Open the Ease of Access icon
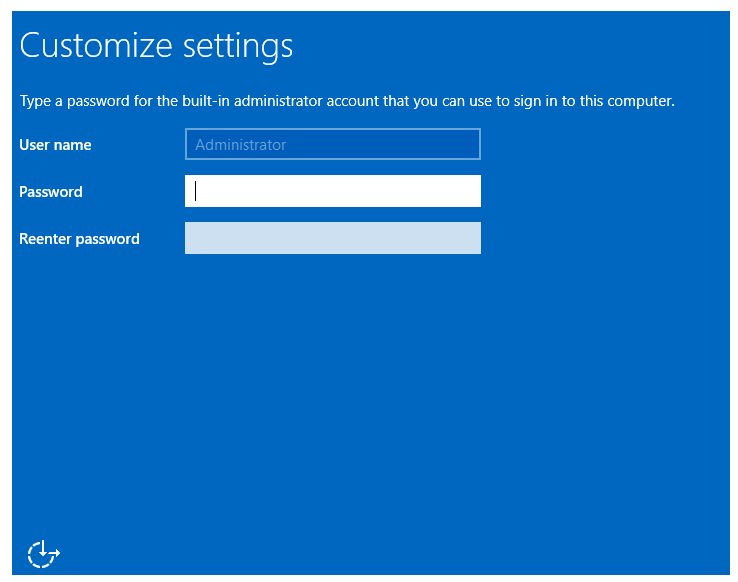This screenshot has height=582, width=738. click(x=43, y=554)
